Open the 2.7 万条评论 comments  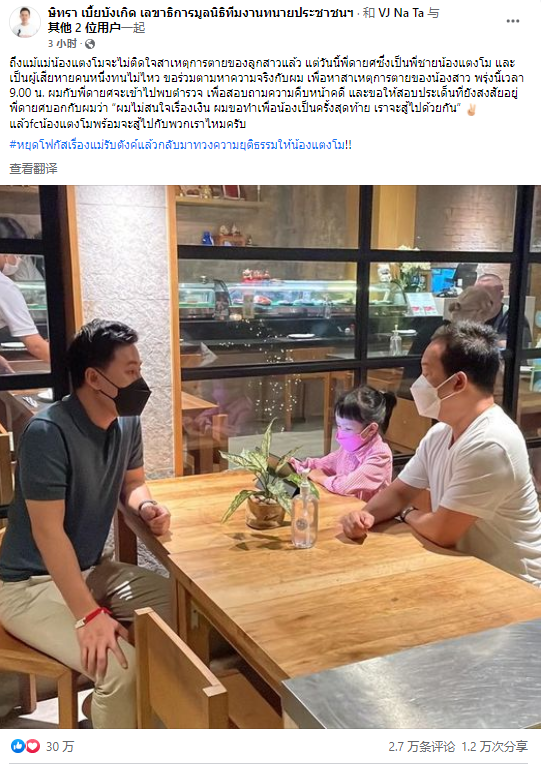421,746
